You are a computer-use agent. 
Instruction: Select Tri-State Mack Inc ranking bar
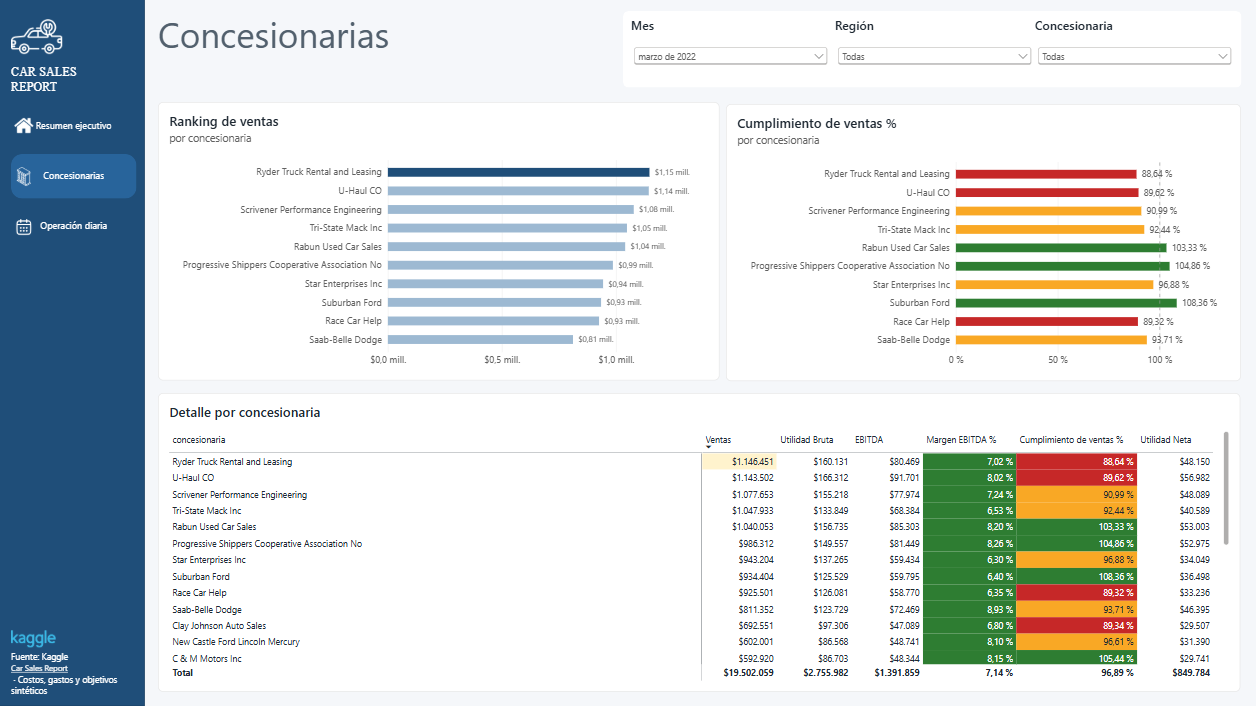507,228
